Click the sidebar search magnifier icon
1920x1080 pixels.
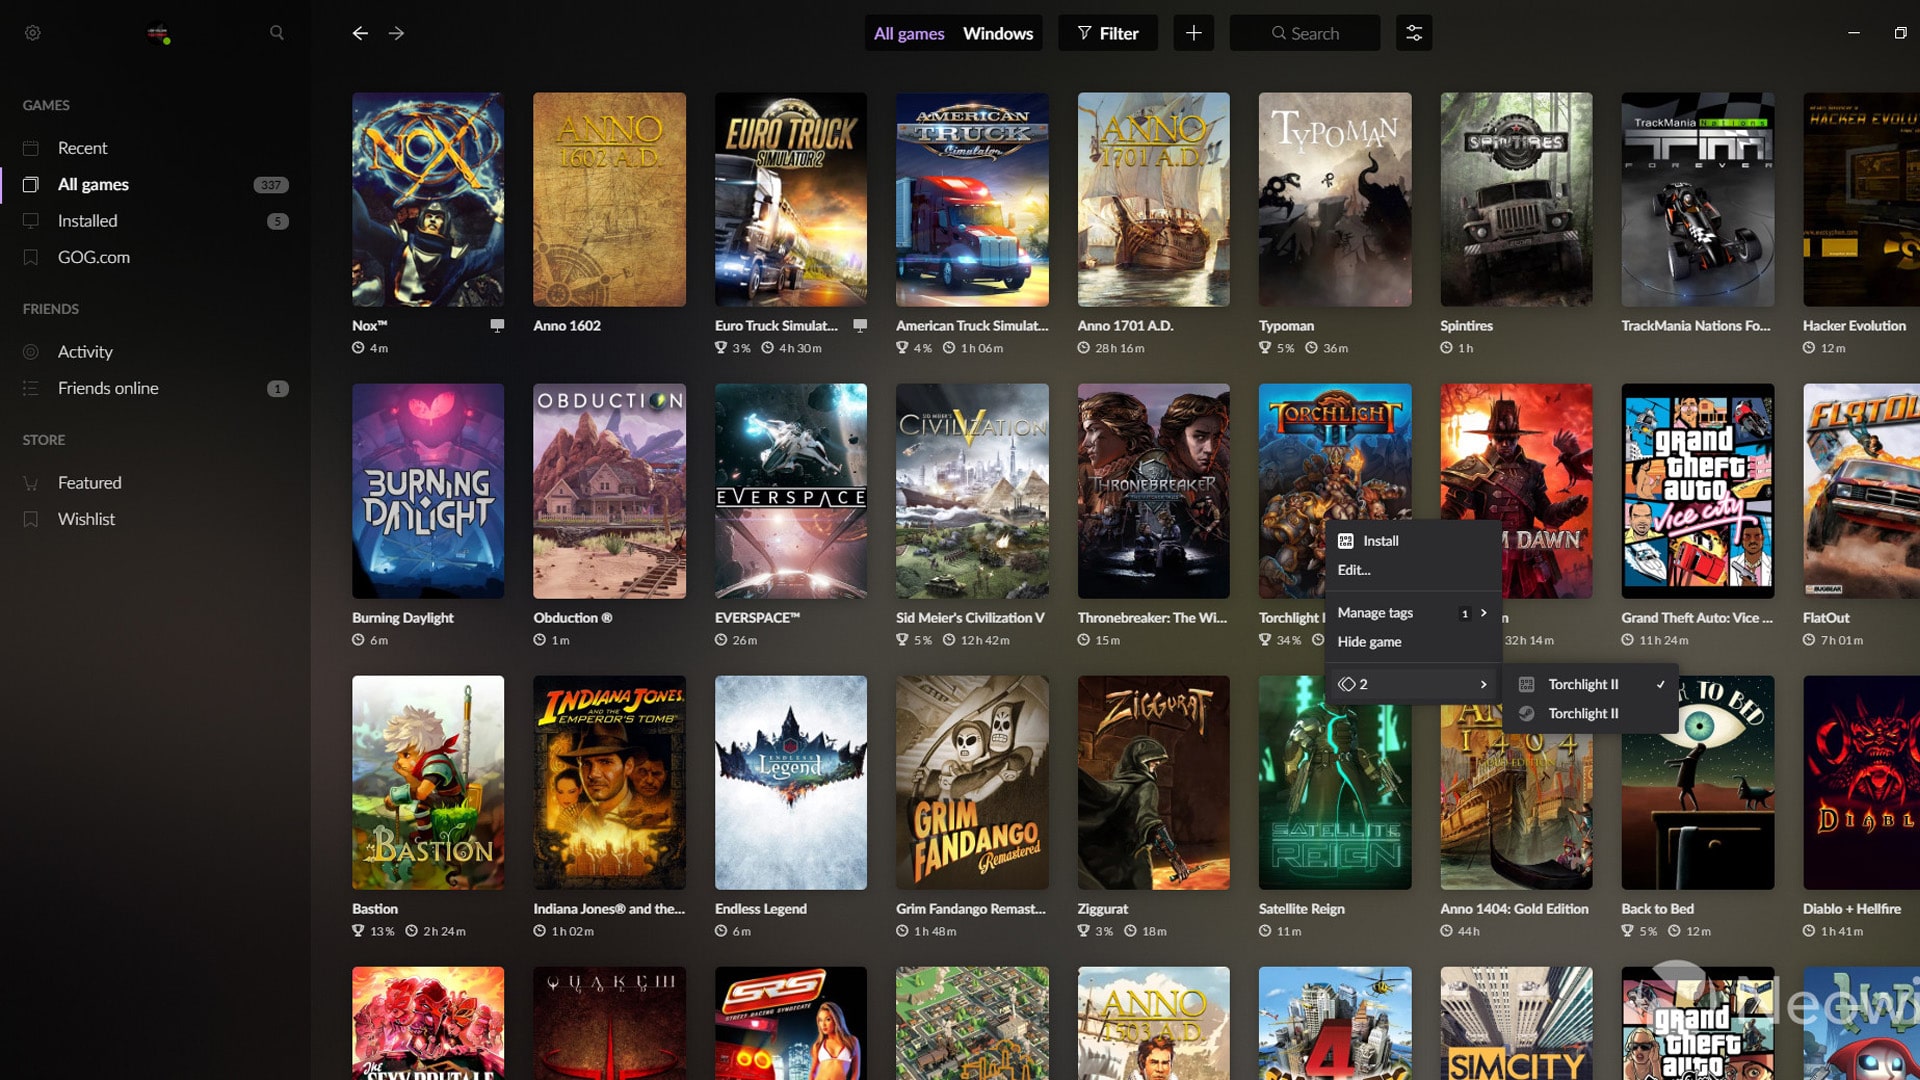pyautogui.click(x=277, y=33)
